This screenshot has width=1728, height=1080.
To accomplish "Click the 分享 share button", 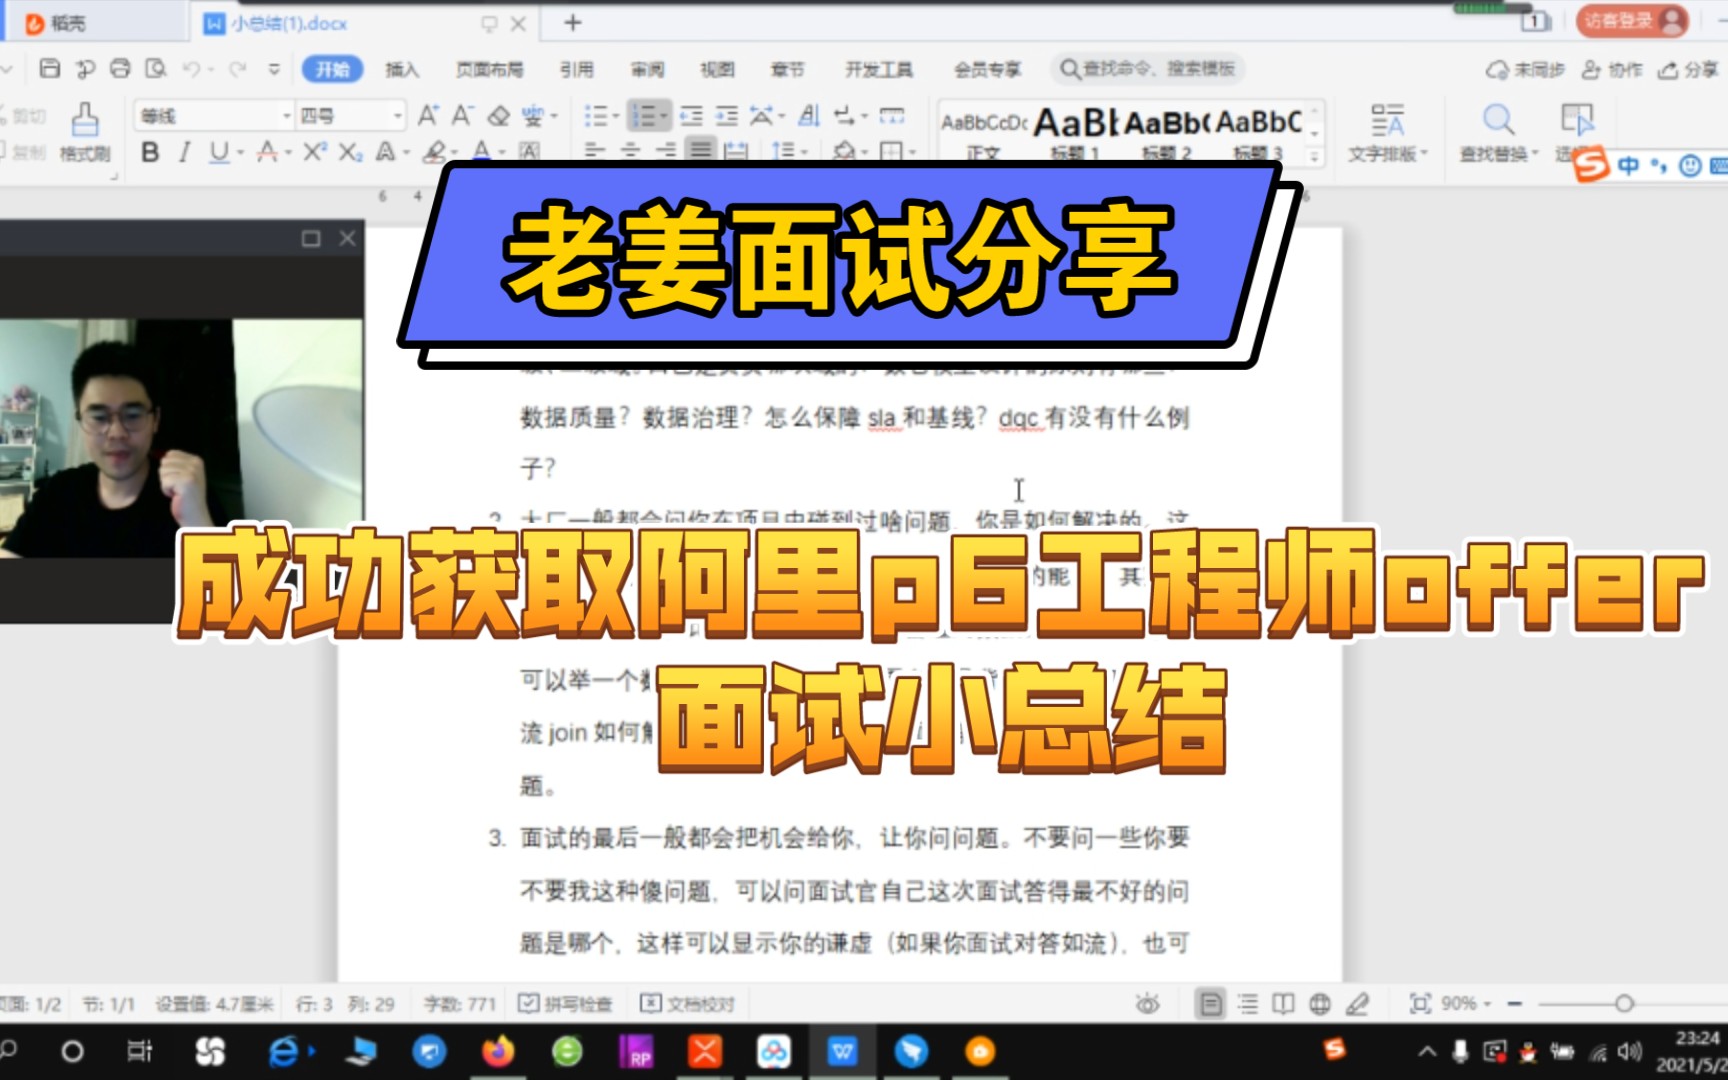I will point(1688,69).
